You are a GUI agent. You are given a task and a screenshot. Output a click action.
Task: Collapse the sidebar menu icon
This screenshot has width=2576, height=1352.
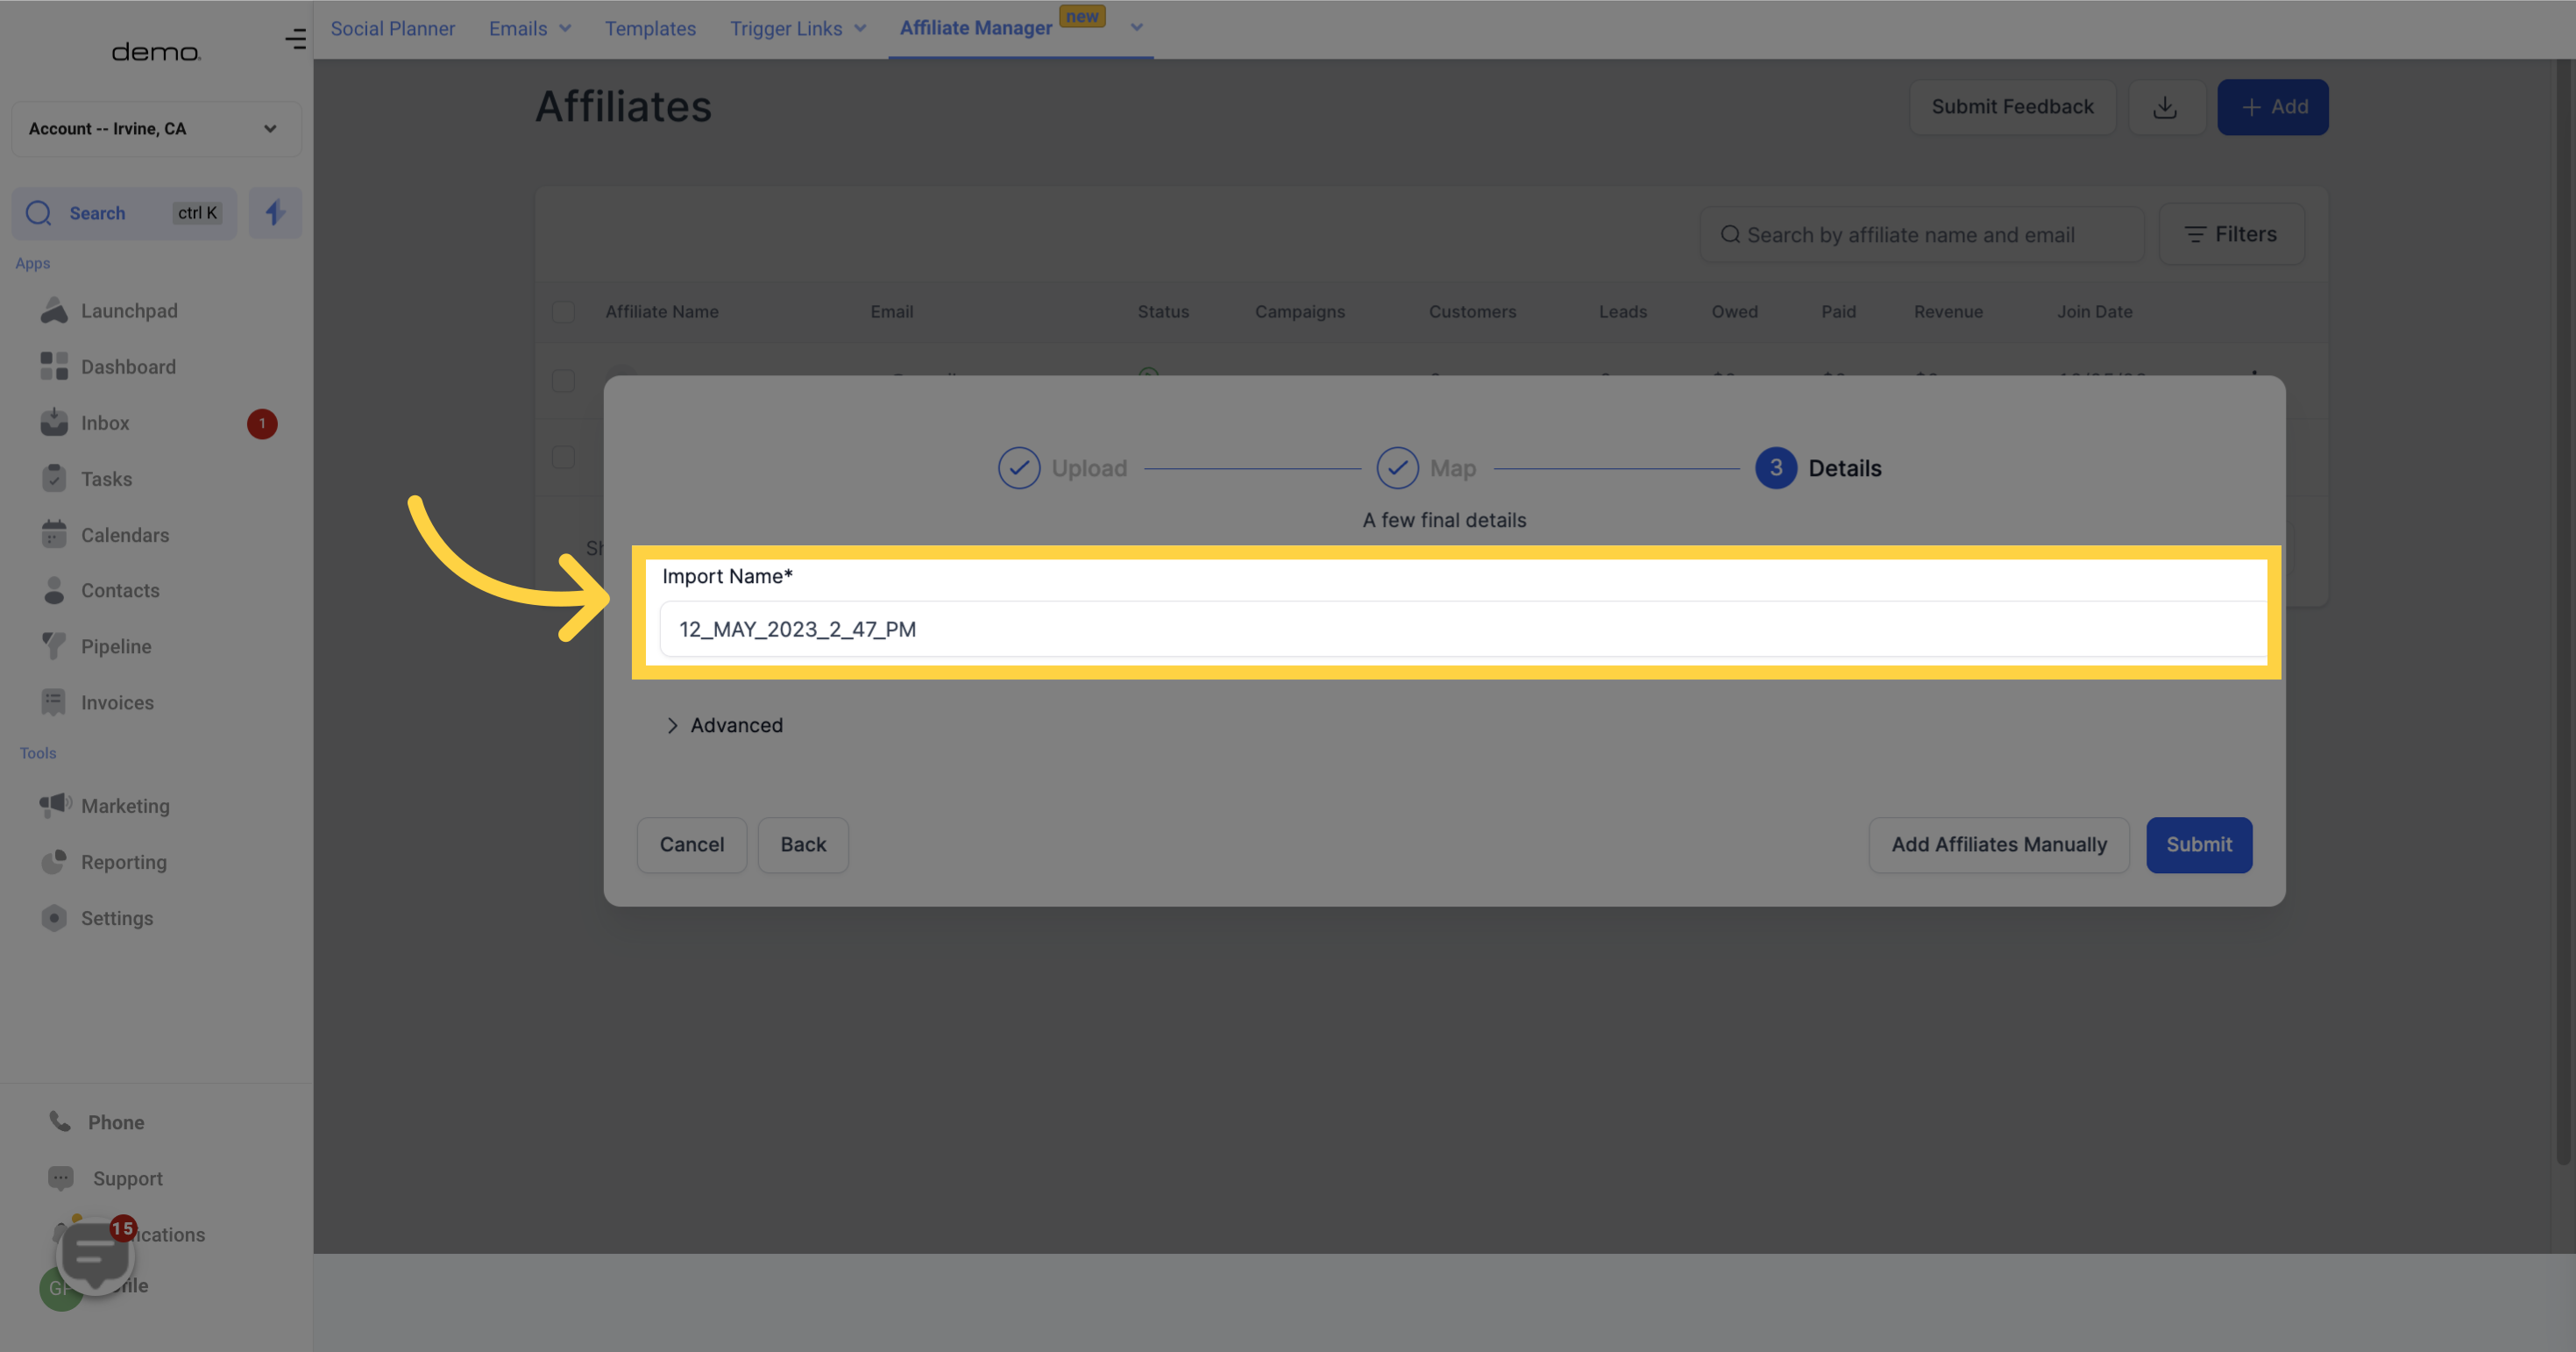[x=295, y=39]
